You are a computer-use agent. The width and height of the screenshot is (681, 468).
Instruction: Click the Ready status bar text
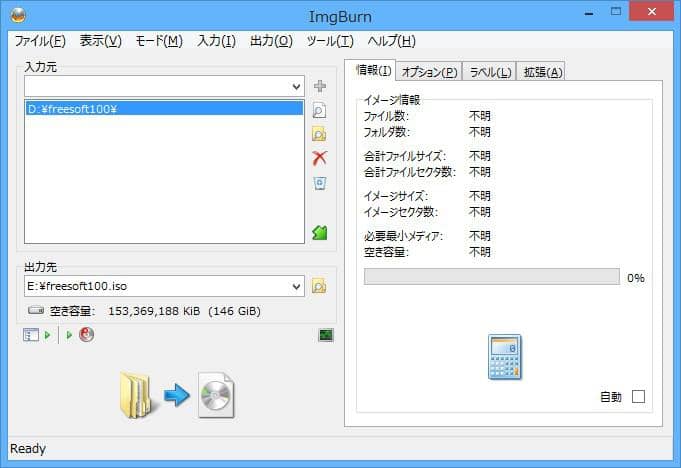tap(28, 448)
